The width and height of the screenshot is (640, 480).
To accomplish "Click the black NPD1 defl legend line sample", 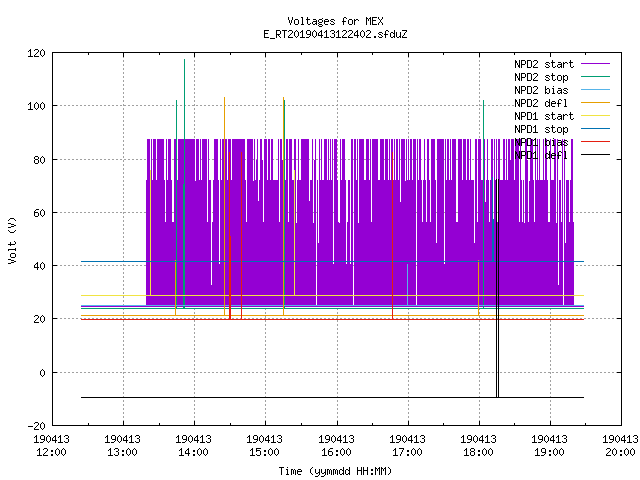I will coord(595,155).
